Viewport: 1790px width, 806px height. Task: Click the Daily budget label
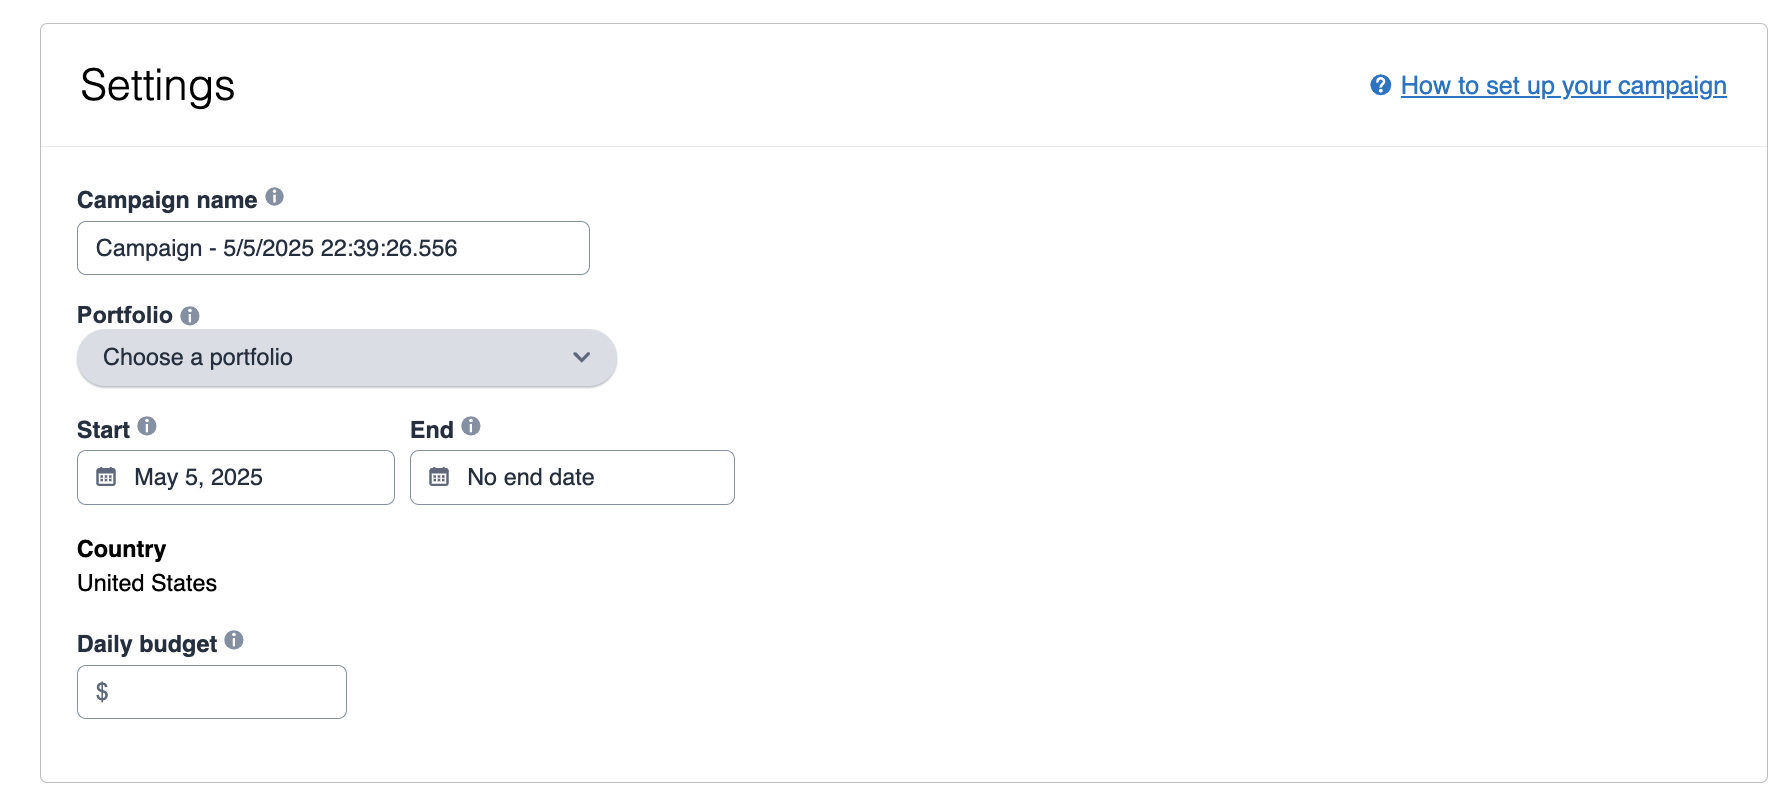click(x=147, y=644)
